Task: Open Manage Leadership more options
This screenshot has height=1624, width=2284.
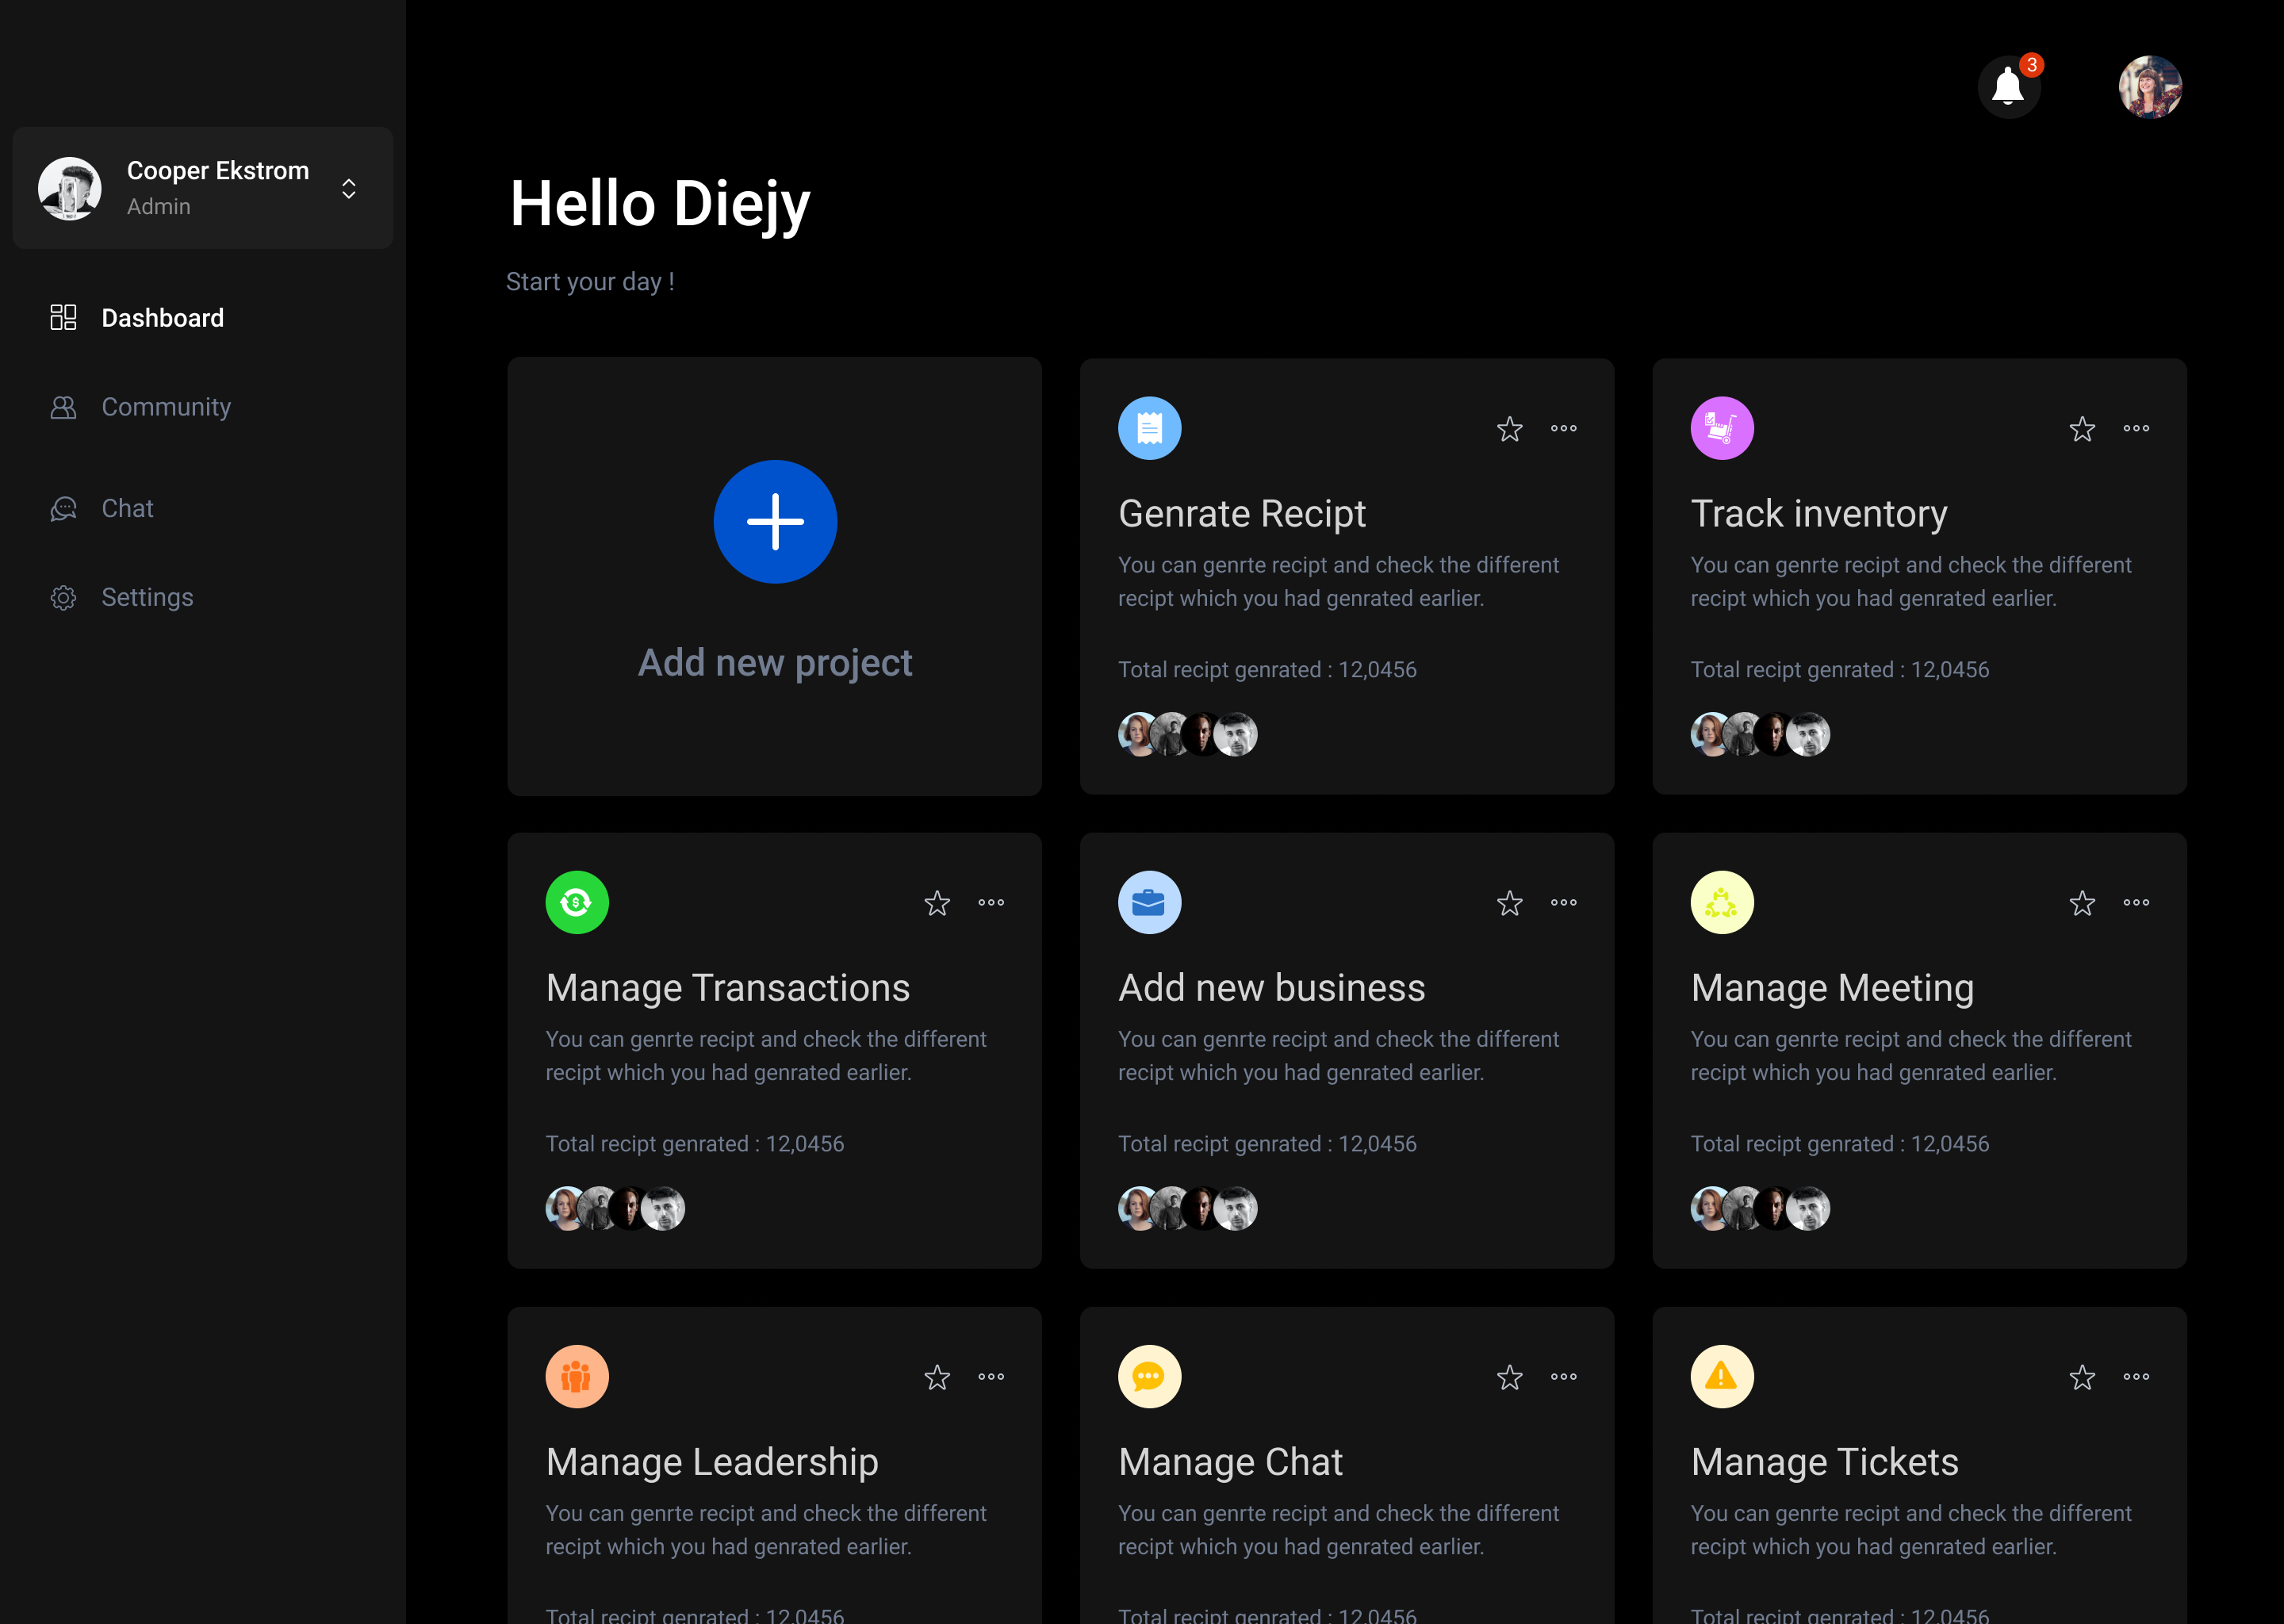Action: coord(991,1376)
